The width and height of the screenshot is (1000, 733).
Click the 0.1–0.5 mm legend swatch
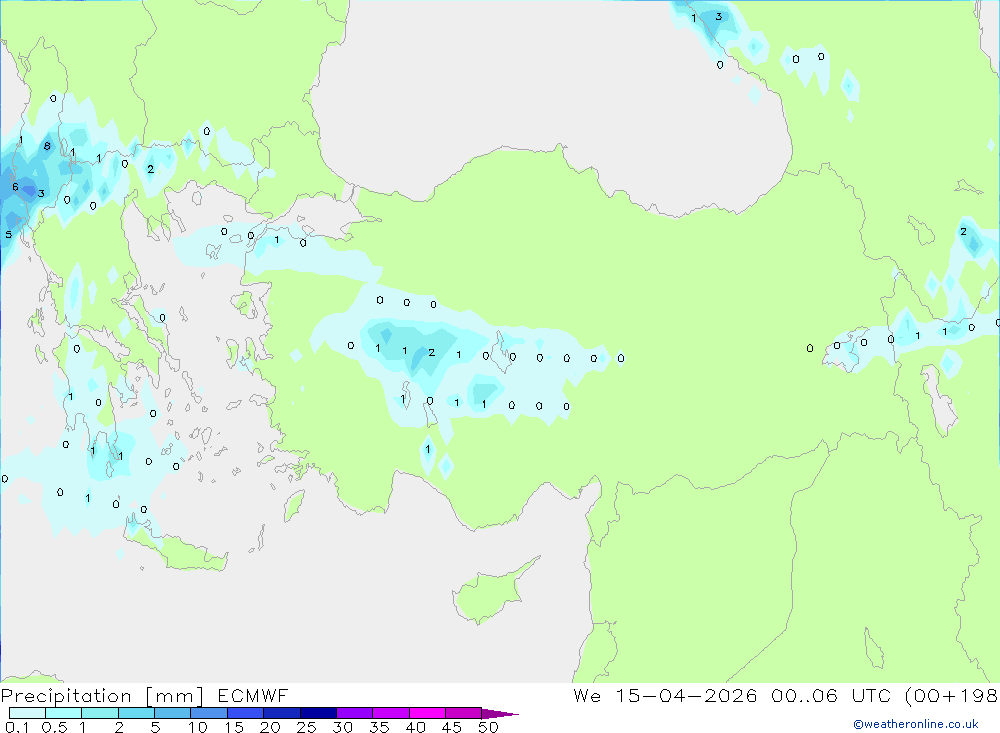27,713
